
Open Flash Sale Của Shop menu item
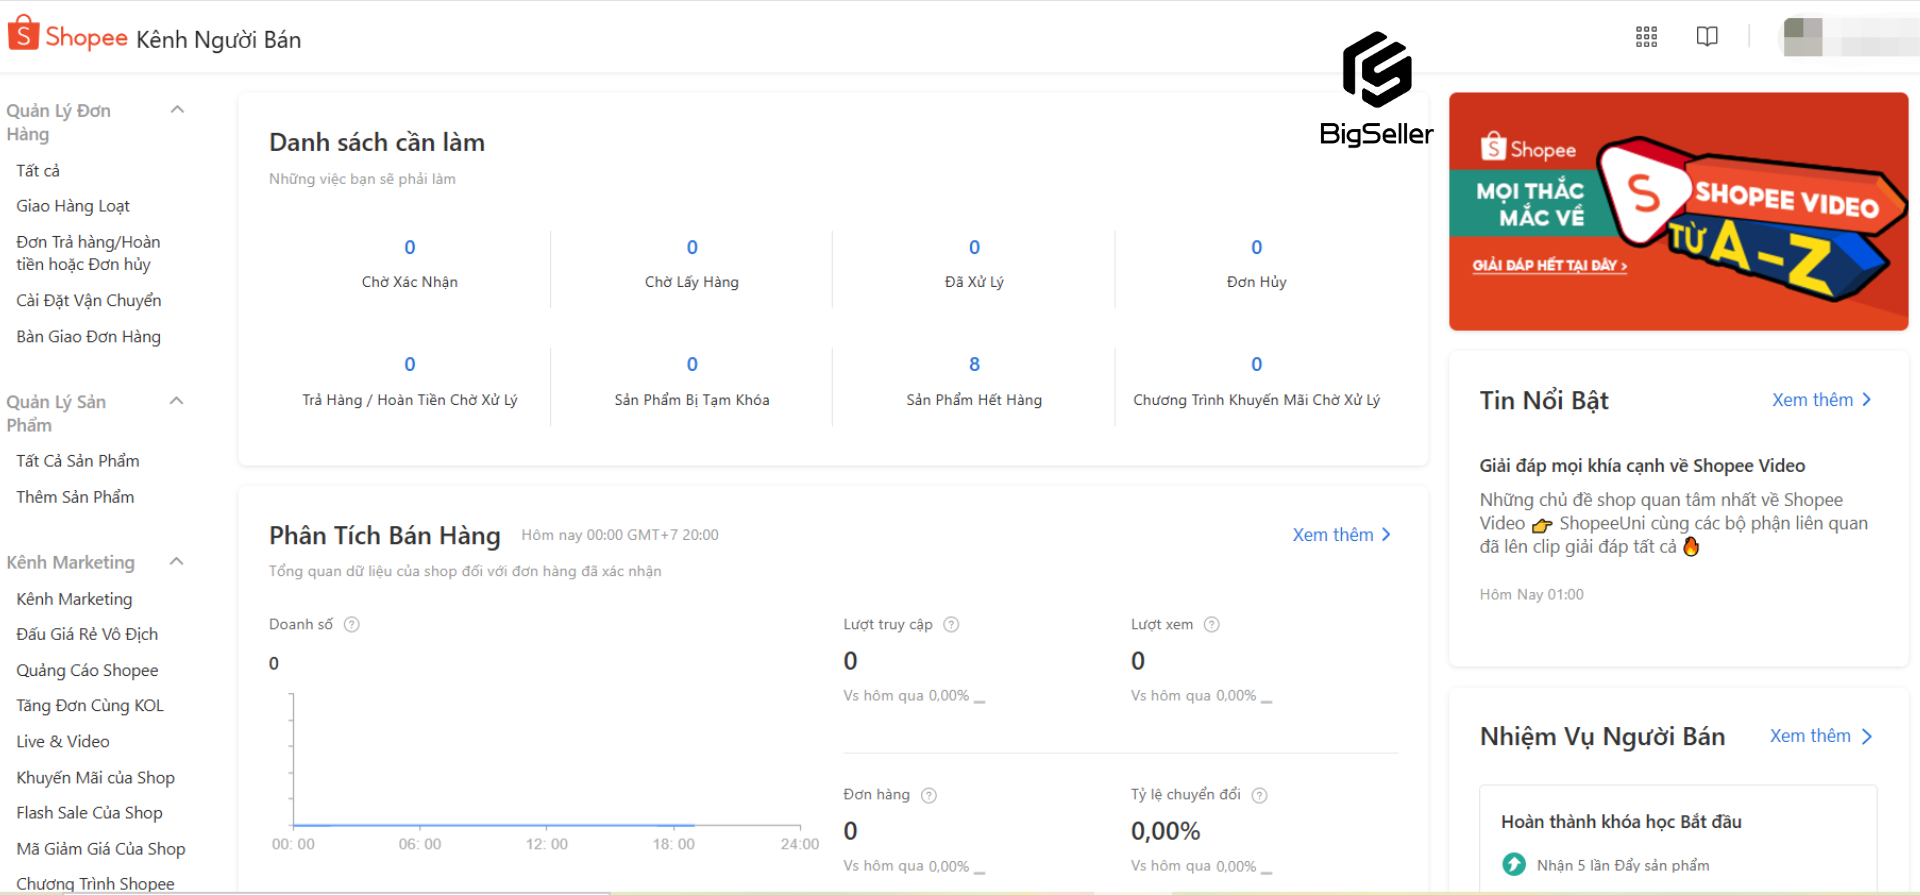[x=89, y=813]
